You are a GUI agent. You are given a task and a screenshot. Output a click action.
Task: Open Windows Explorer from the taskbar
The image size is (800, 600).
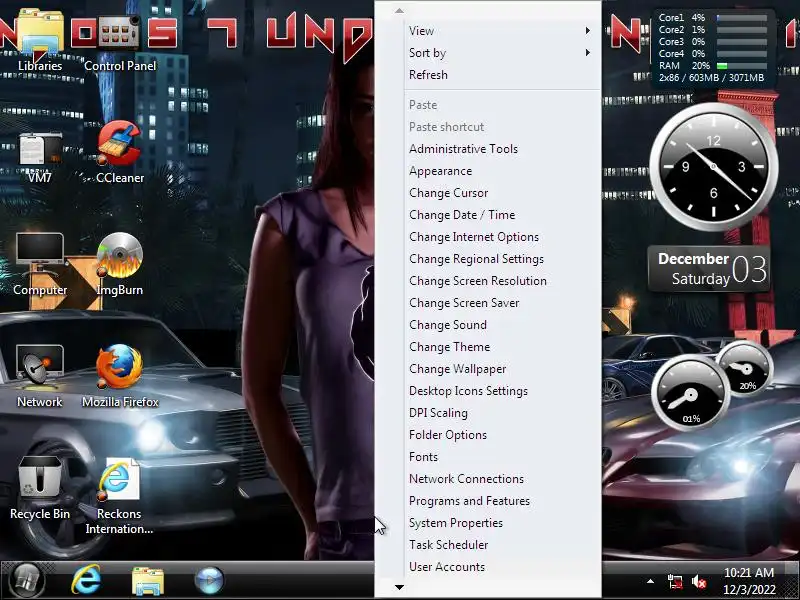pyautogui.click(x=147, y=581)
